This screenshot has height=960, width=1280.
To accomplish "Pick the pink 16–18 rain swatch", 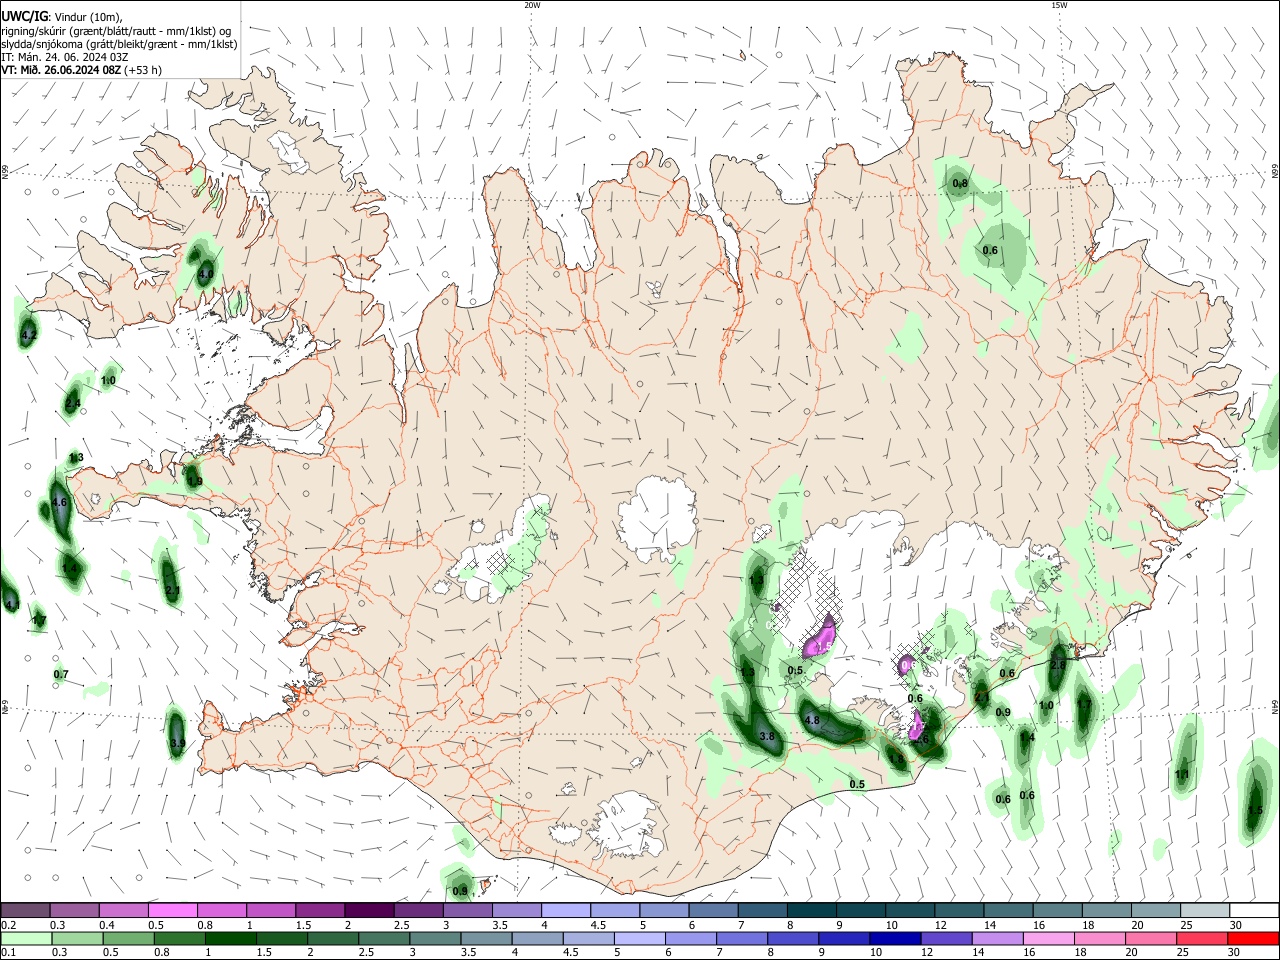I will [x=1048, y=939].
